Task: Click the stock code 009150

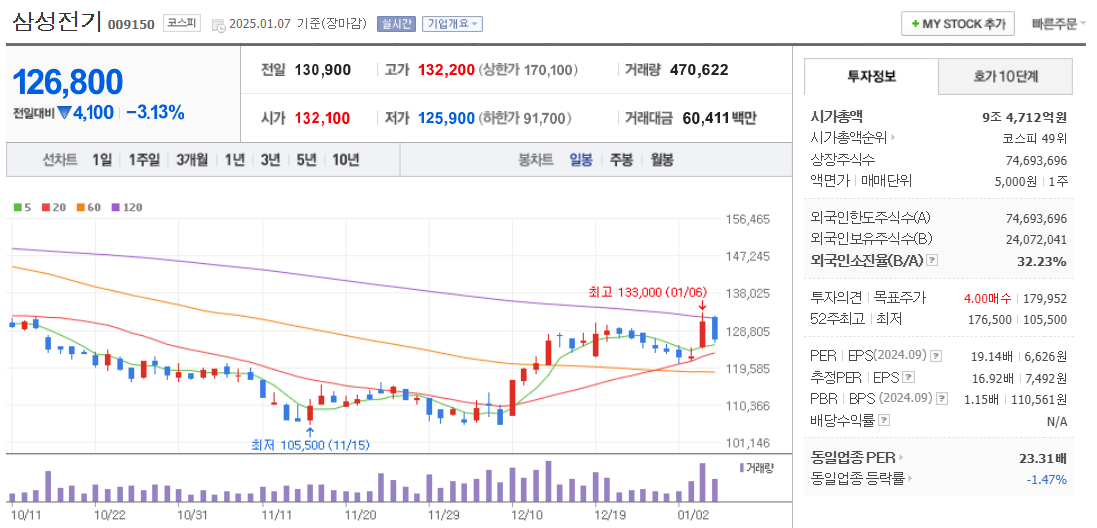Action: pyautogui.click(x=131, y=24)
